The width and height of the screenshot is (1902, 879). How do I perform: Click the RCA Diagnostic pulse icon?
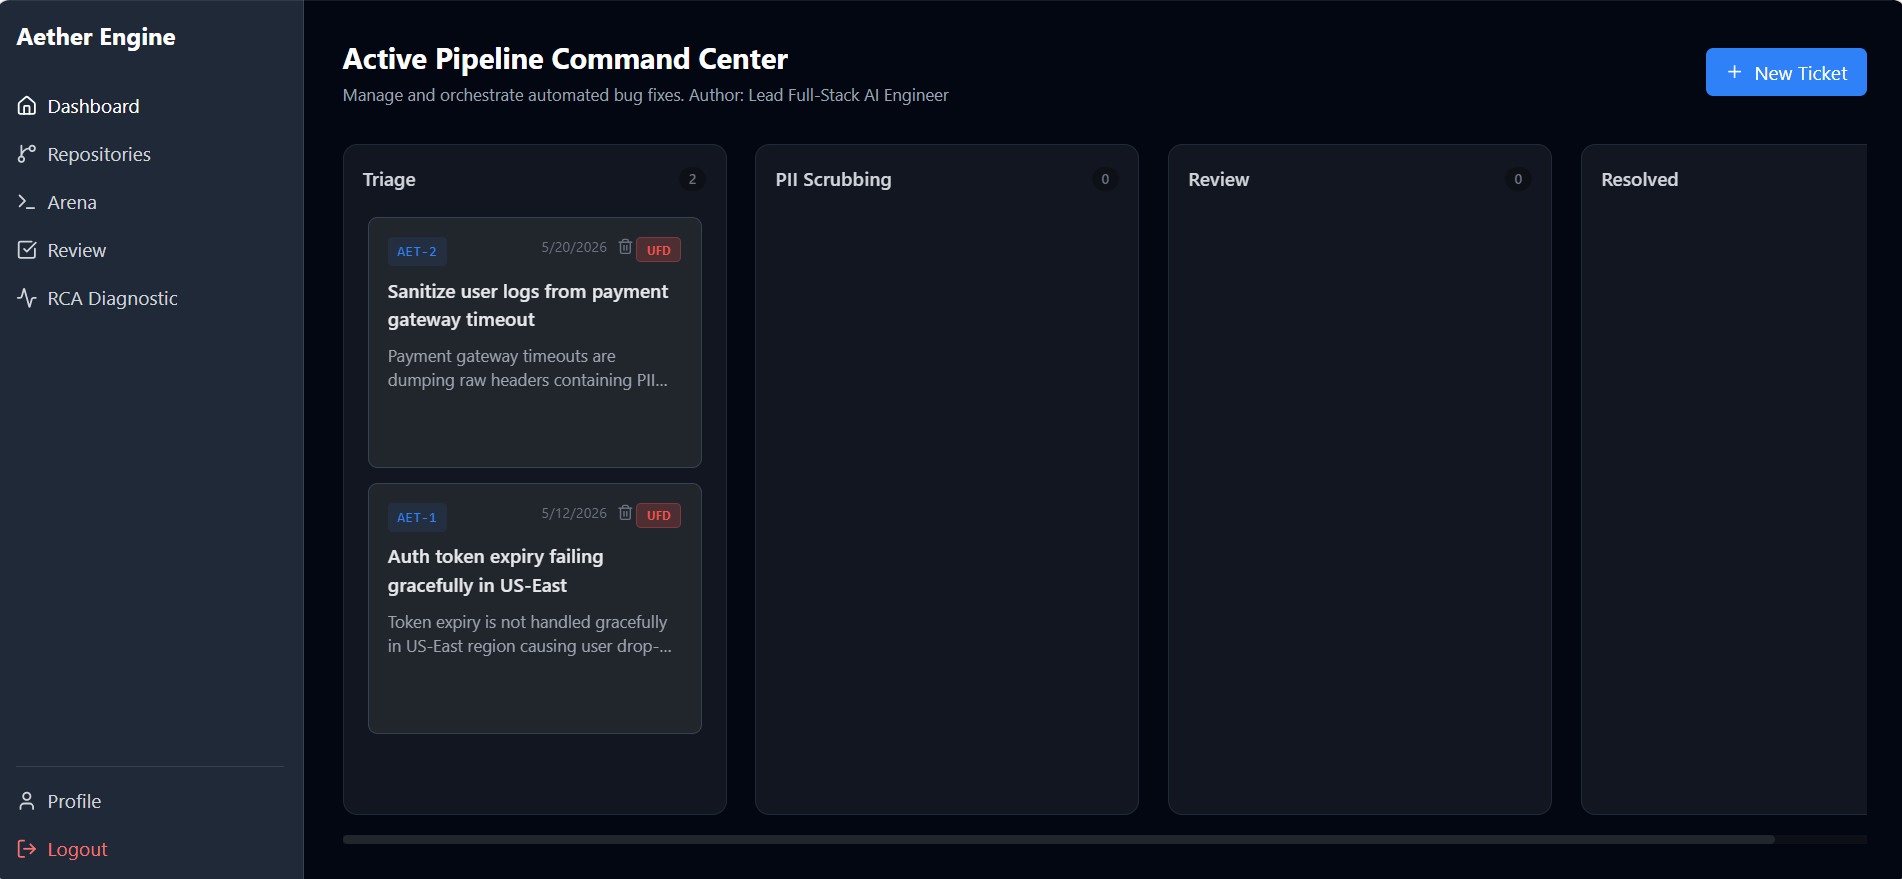27,298
